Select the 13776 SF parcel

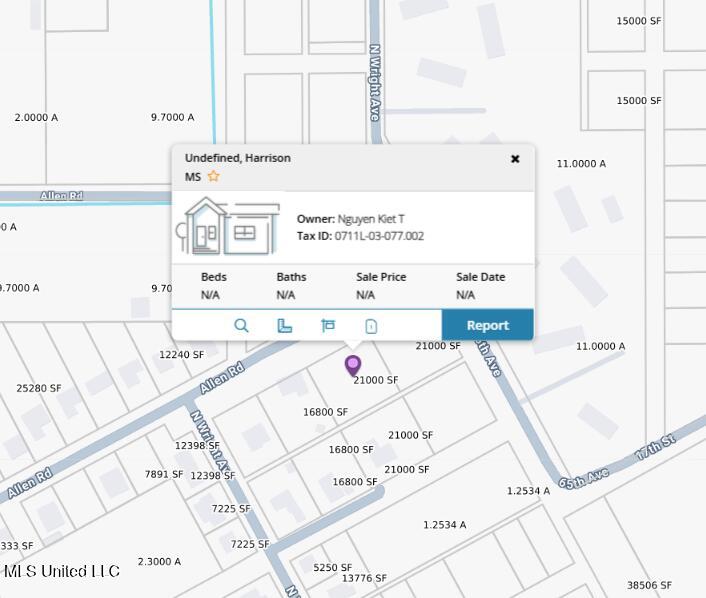[x=364, y=578]
